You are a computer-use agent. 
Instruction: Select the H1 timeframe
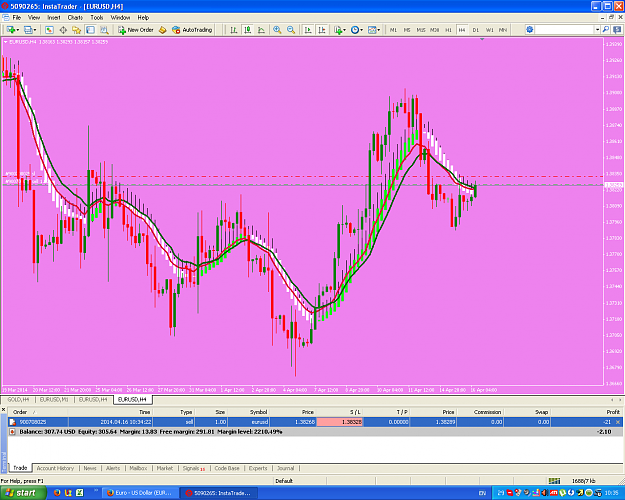[448, 30]
